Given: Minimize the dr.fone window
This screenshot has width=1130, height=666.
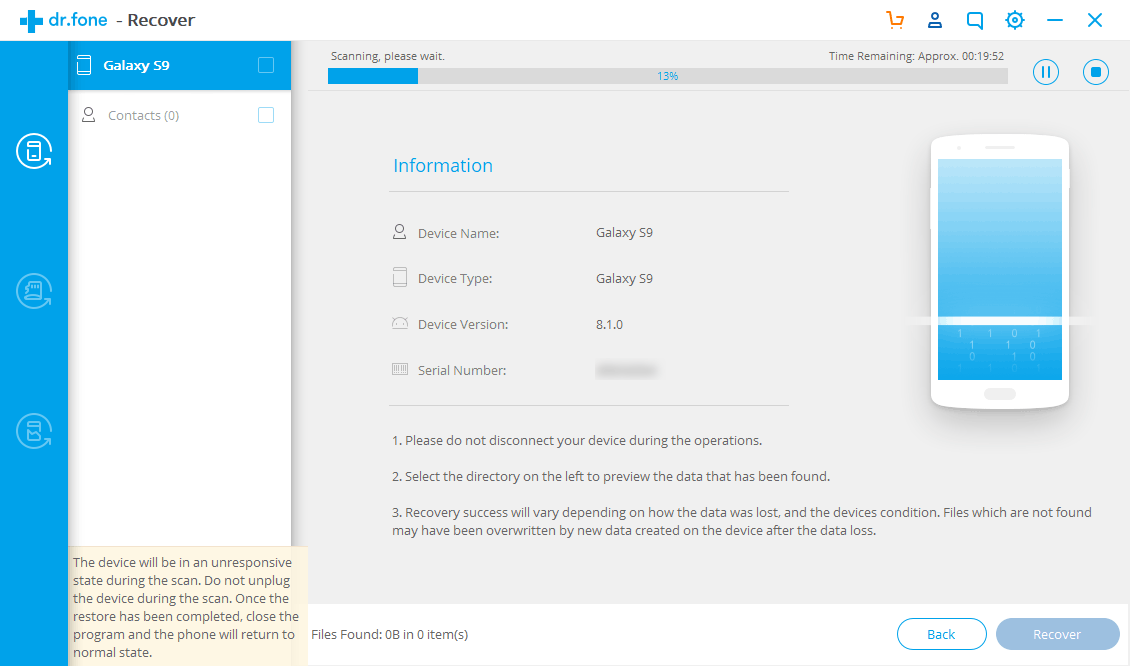Looking at the screenshot, I should 1054,20.
